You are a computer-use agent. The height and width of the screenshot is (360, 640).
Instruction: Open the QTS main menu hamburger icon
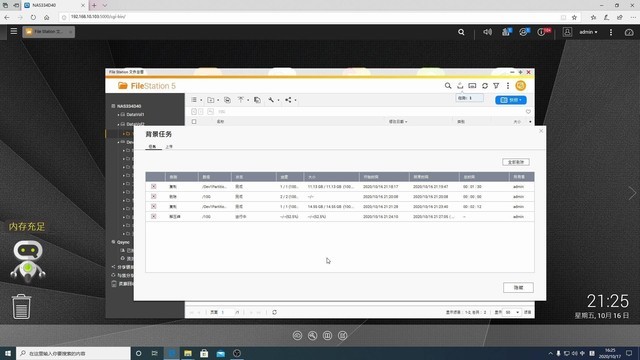13,31
